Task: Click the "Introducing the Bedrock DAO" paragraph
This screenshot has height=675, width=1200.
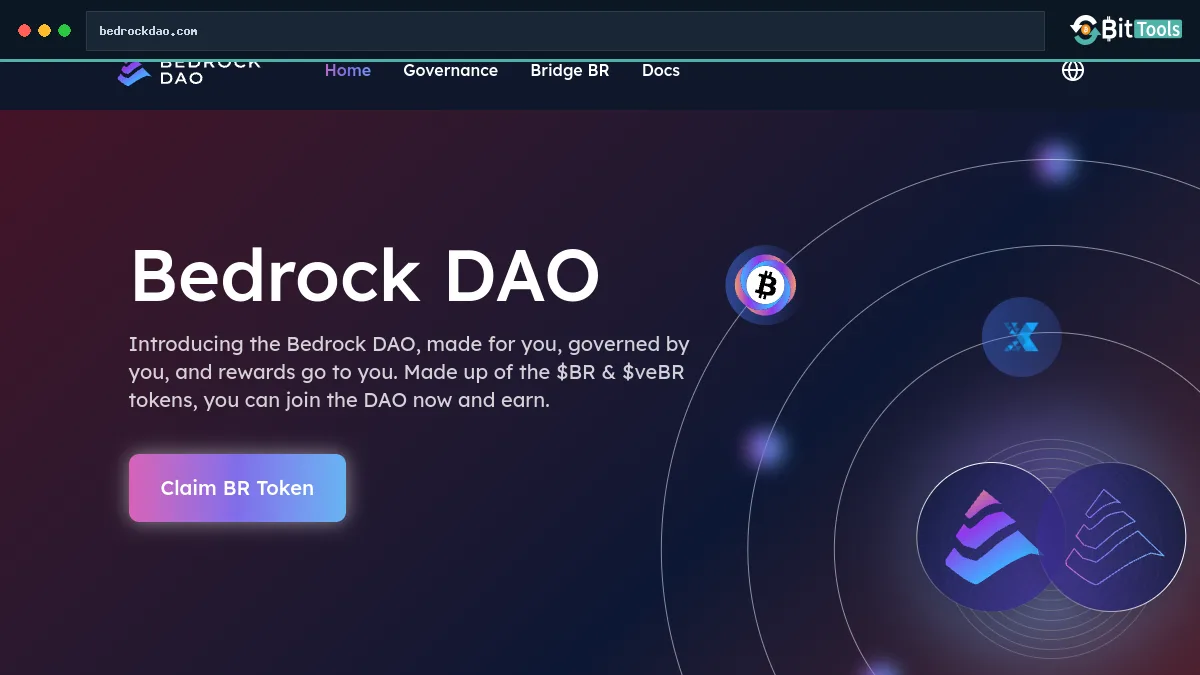Action: tap(409, 372)
